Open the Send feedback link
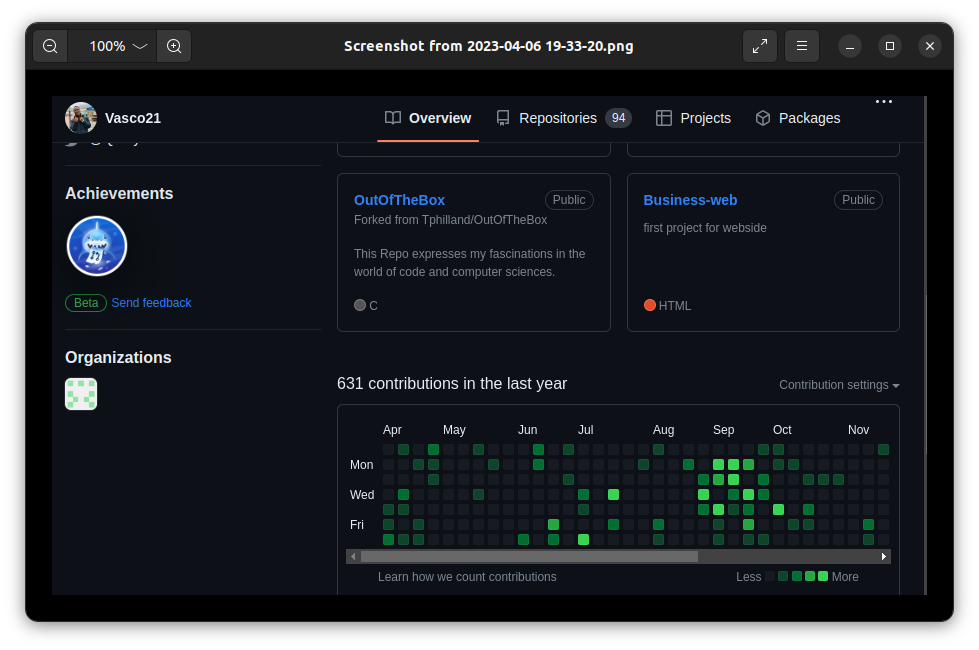 151,303
